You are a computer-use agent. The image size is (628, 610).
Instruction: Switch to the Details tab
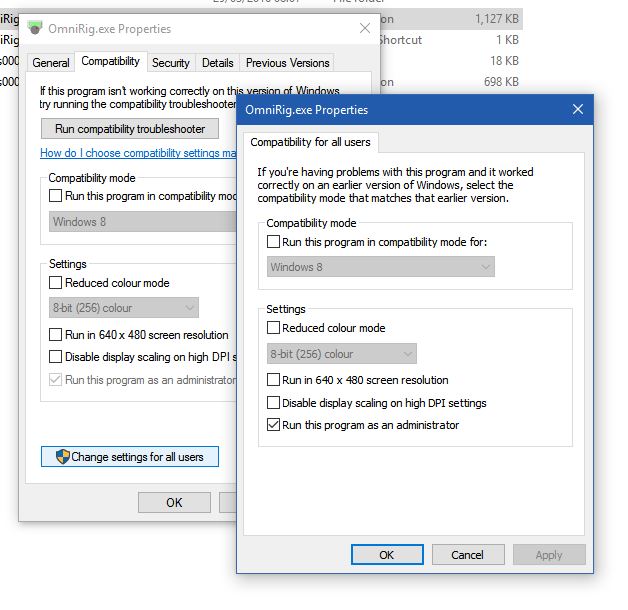click(x=217, y=63)
